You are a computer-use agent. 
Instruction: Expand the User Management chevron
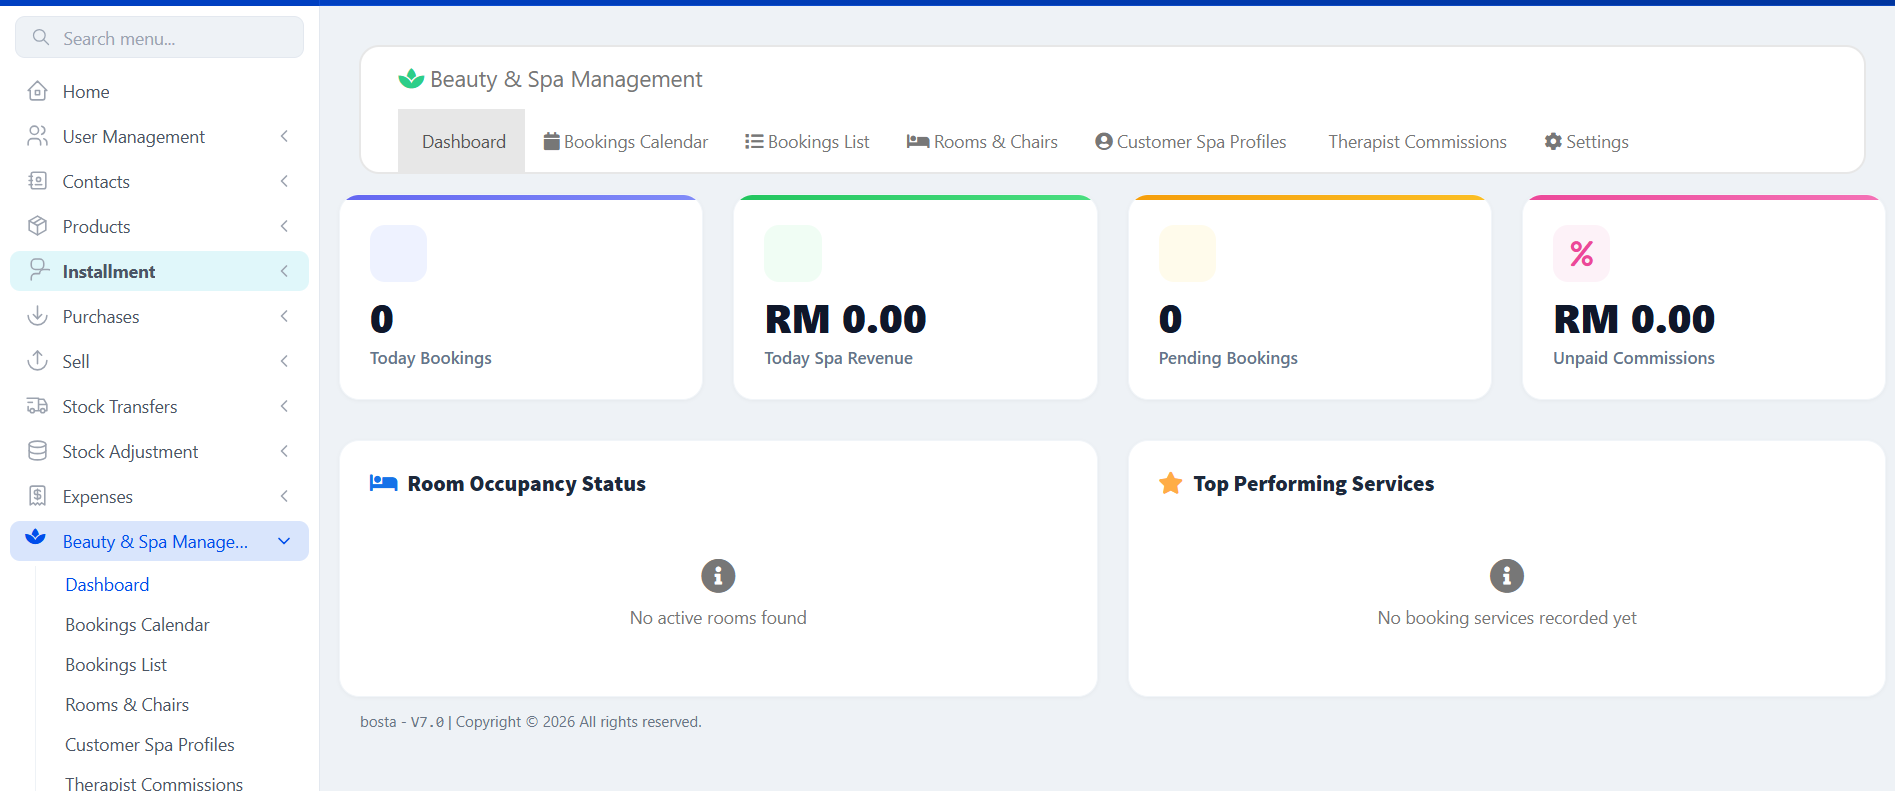coord(285,136)
